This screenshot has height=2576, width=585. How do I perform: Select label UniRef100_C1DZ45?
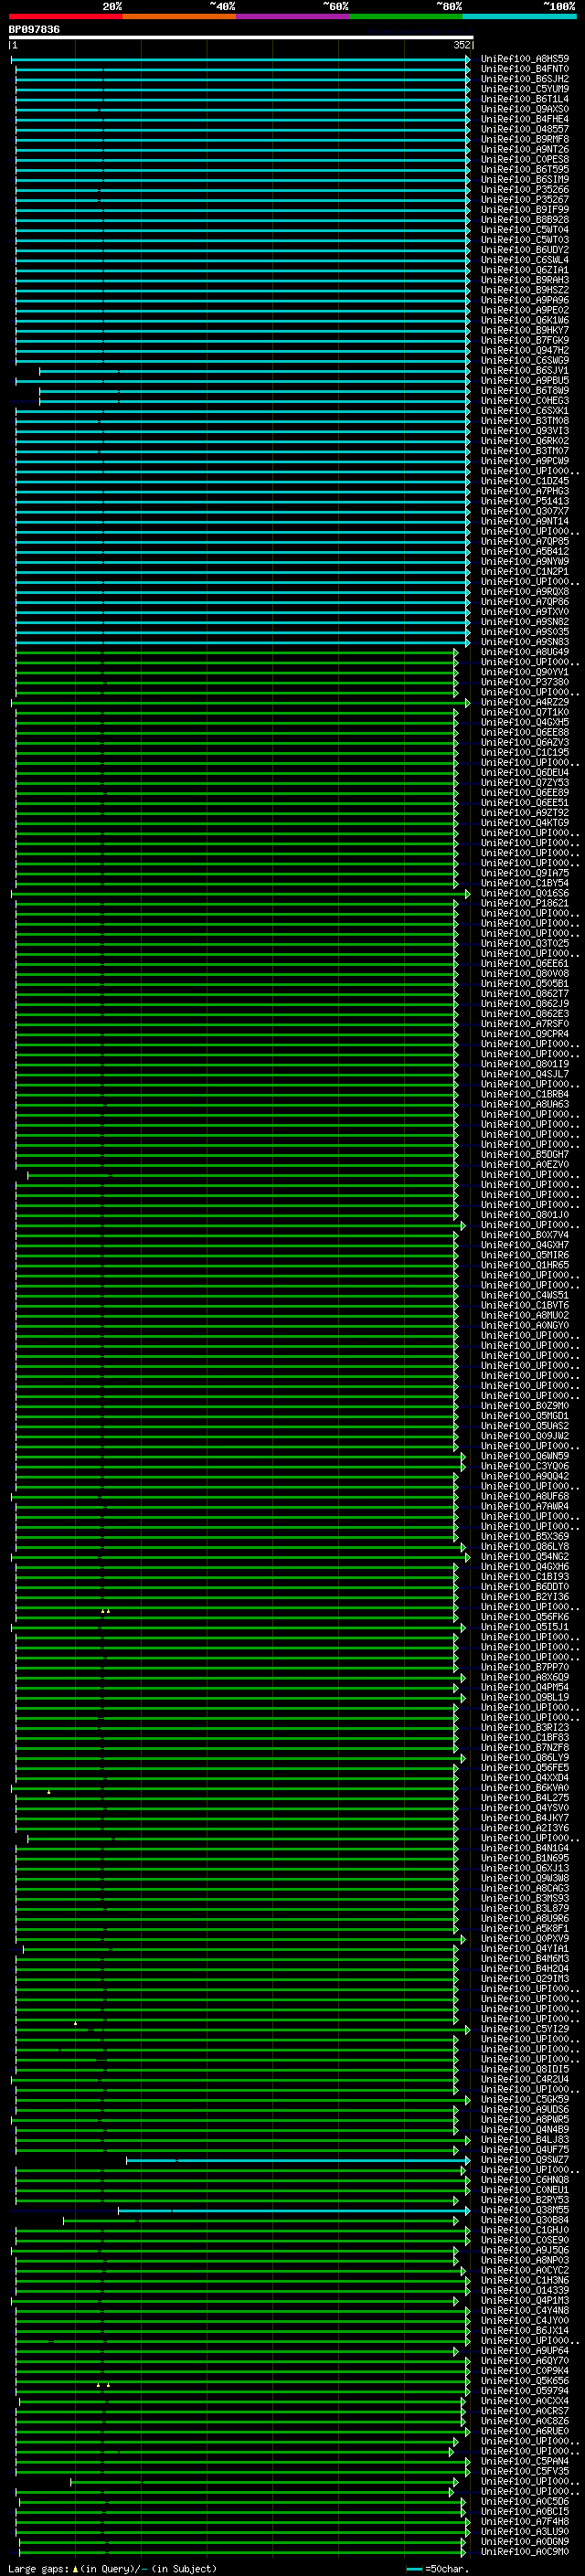click(x=525, y=481)
